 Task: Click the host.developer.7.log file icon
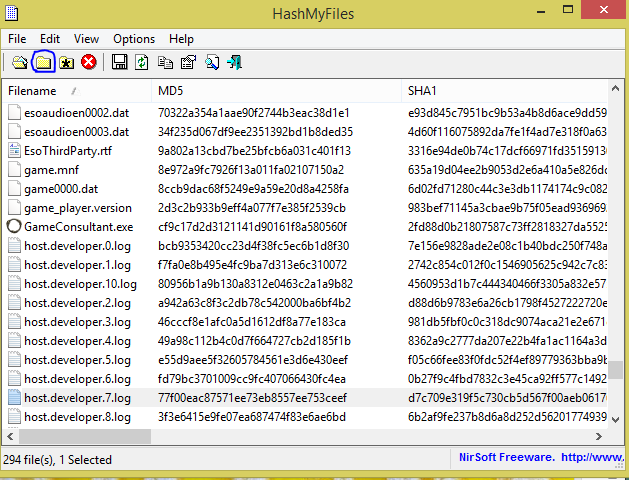(14, 398)
